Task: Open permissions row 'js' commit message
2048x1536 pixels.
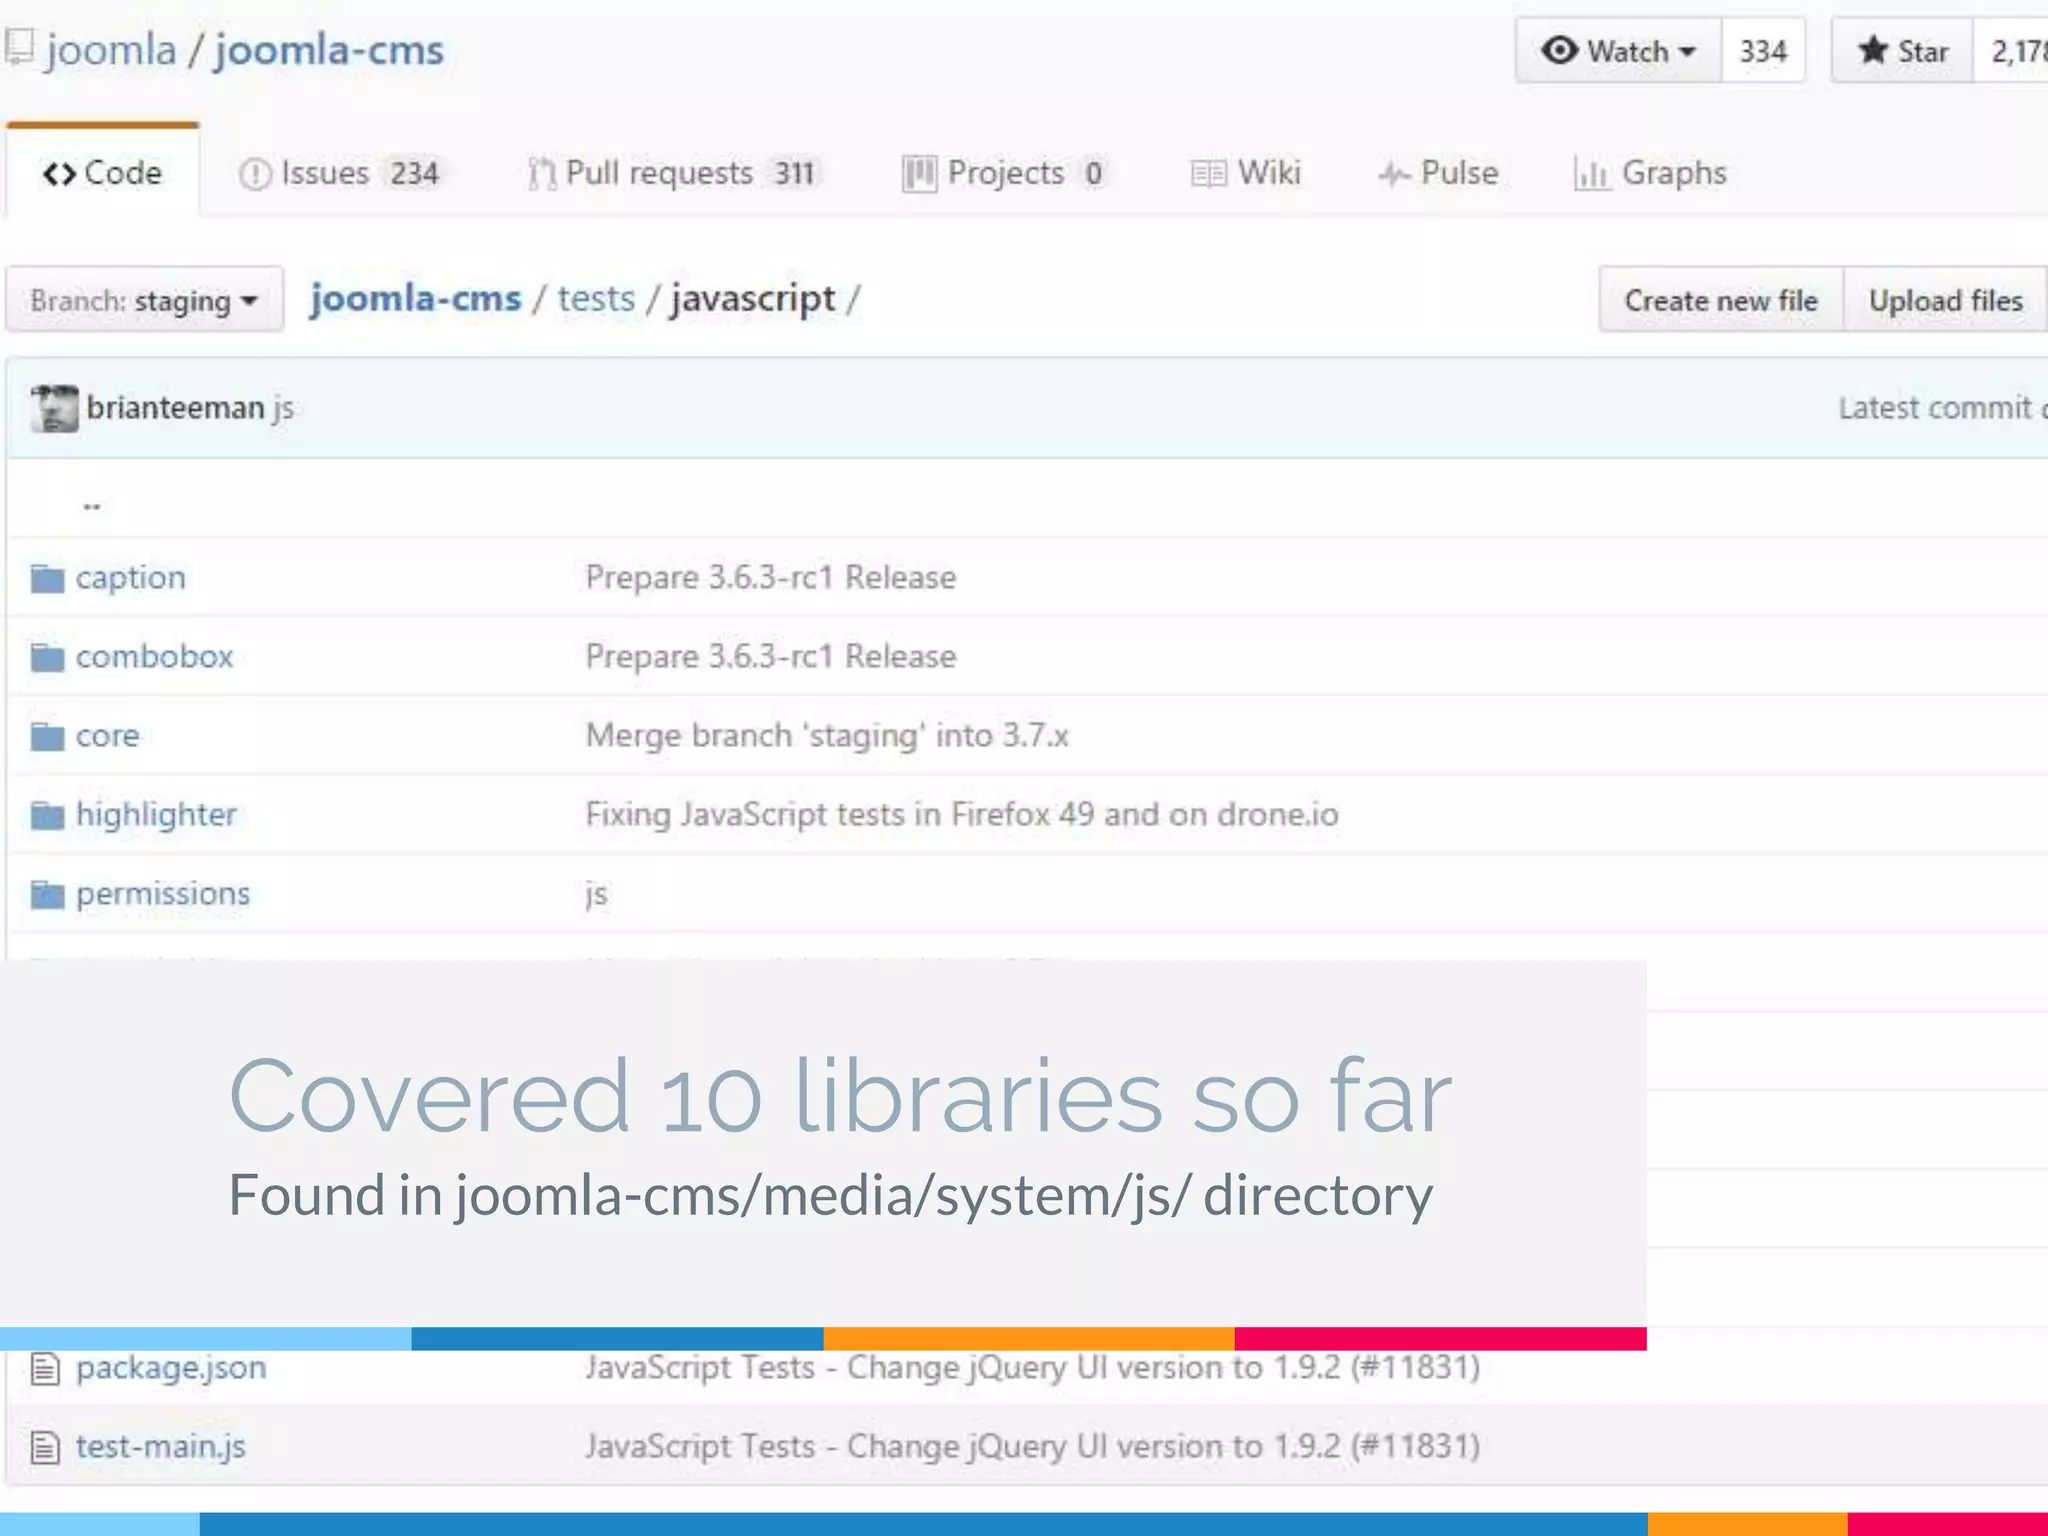Action: 596,895
